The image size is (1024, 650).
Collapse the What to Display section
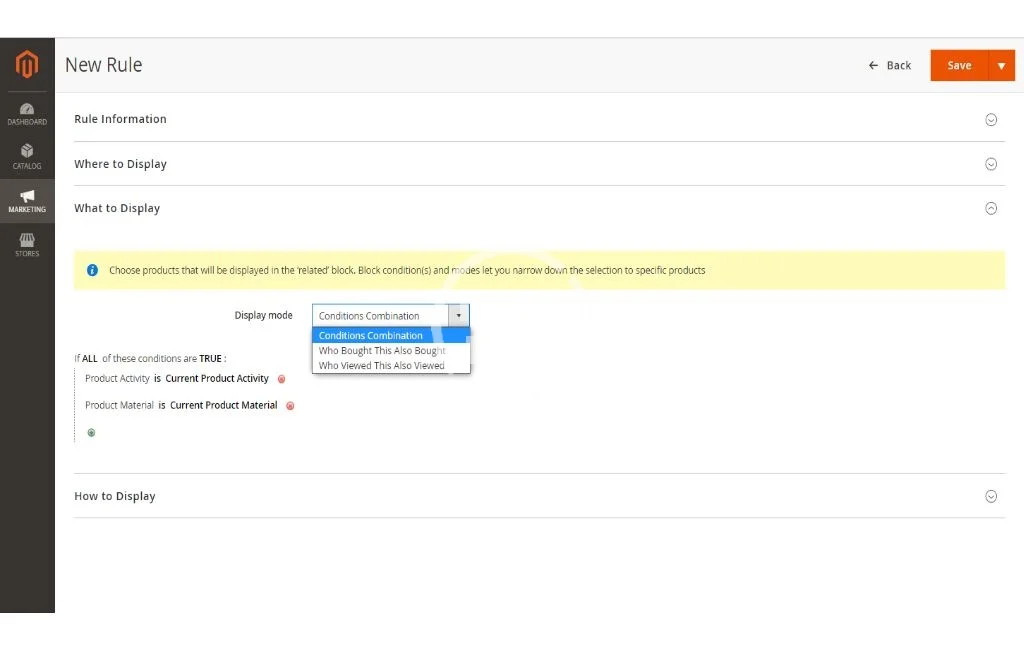click(x=991, y=208)
